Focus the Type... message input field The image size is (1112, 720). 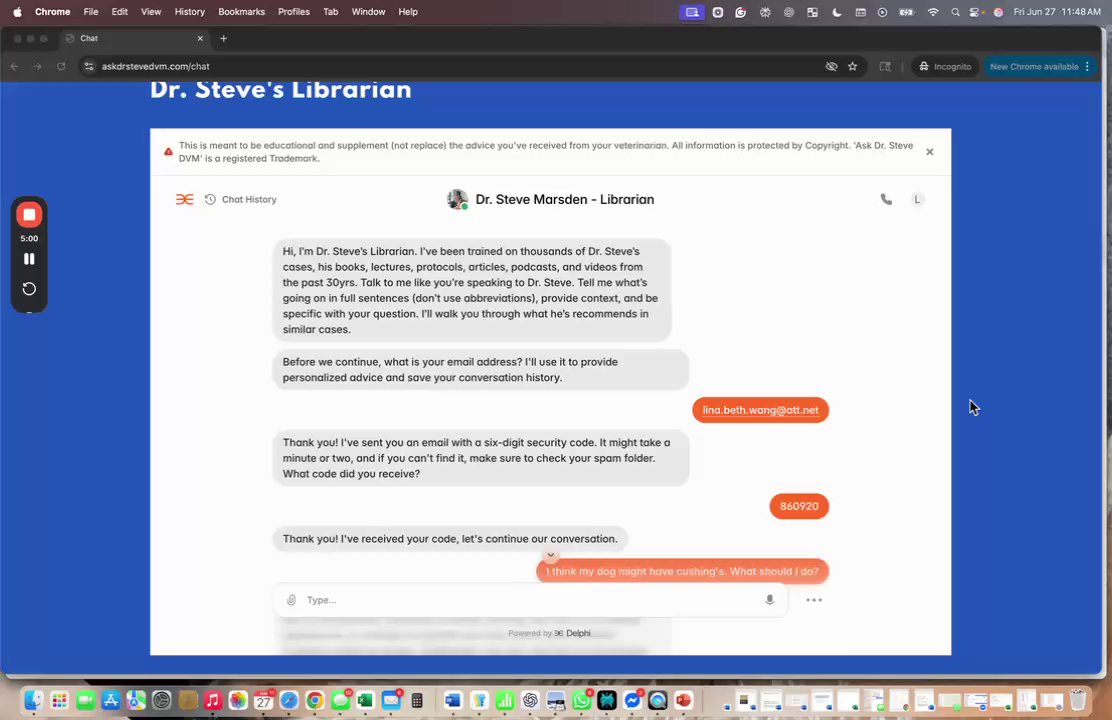click(x=530, y=600)
